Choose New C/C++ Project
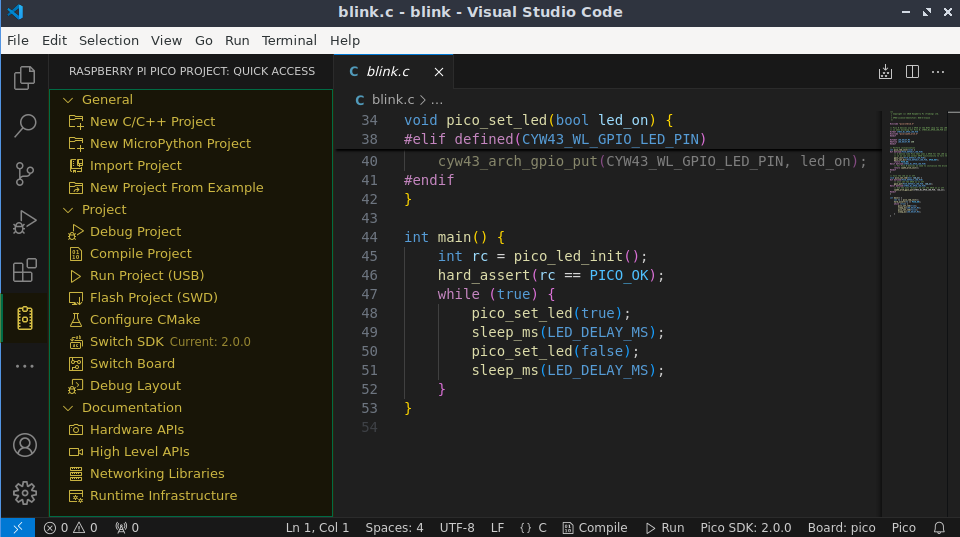 pyautogui.click(x=191, y=122)
